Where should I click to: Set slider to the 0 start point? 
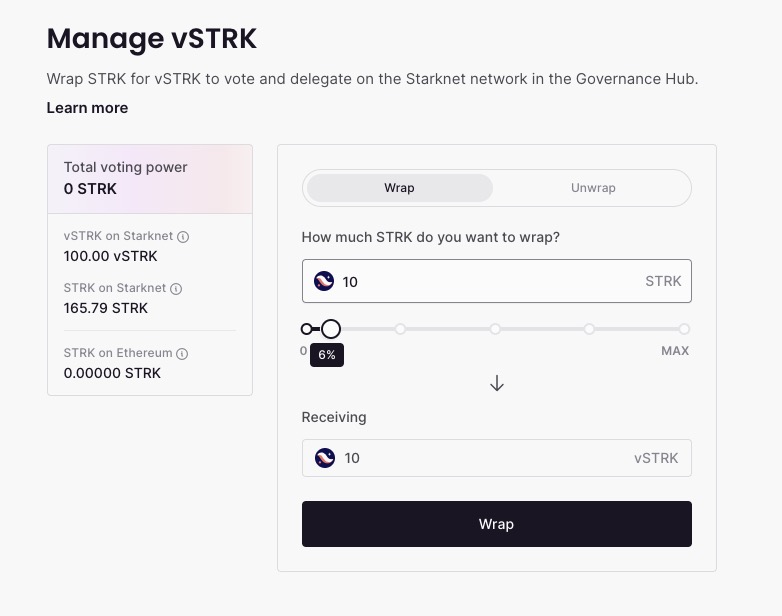pyautogui.click(x=307, y=329)
